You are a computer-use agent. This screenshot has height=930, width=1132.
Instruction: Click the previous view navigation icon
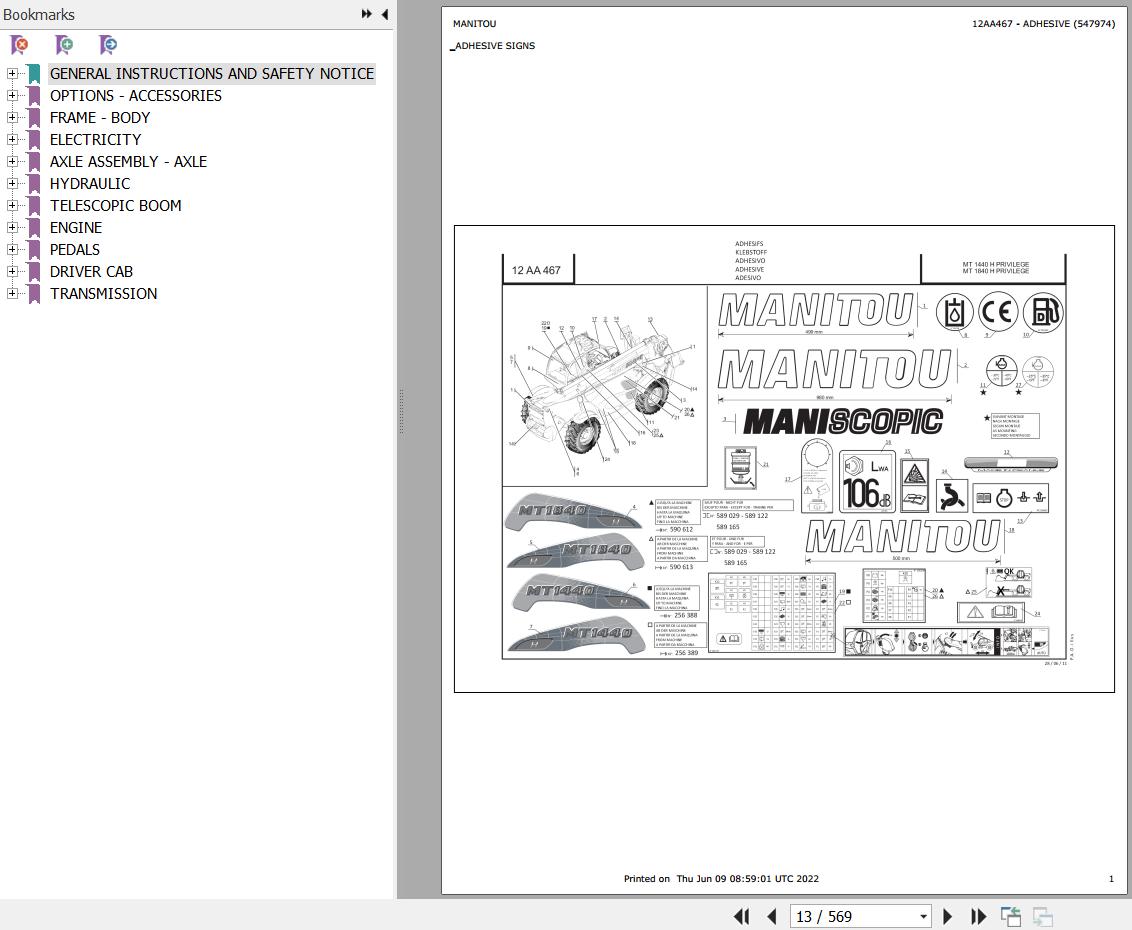1011,916
